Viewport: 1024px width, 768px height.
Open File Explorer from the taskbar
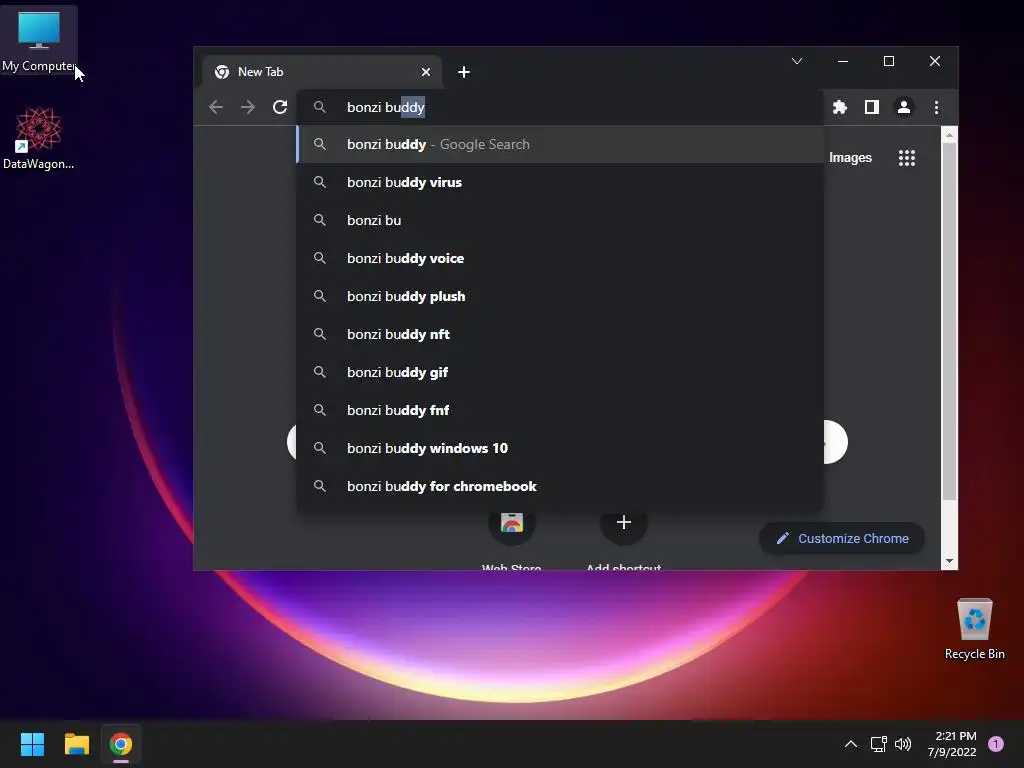(x=76, y=744)
